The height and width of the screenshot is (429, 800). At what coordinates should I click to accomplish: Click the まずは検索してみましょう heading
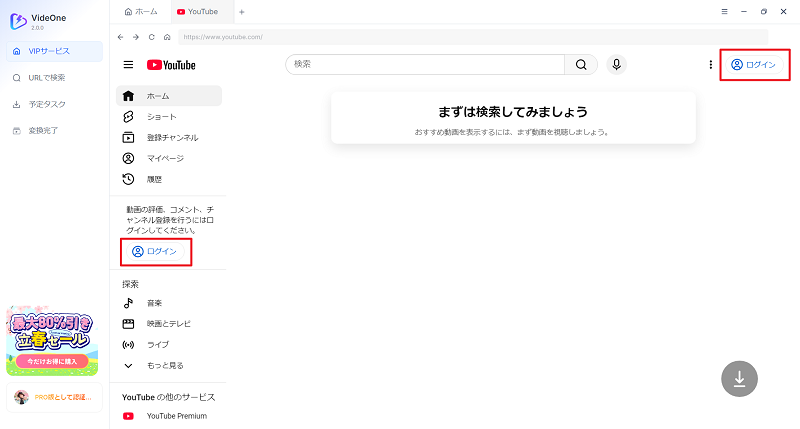click(x=513, y=112)
